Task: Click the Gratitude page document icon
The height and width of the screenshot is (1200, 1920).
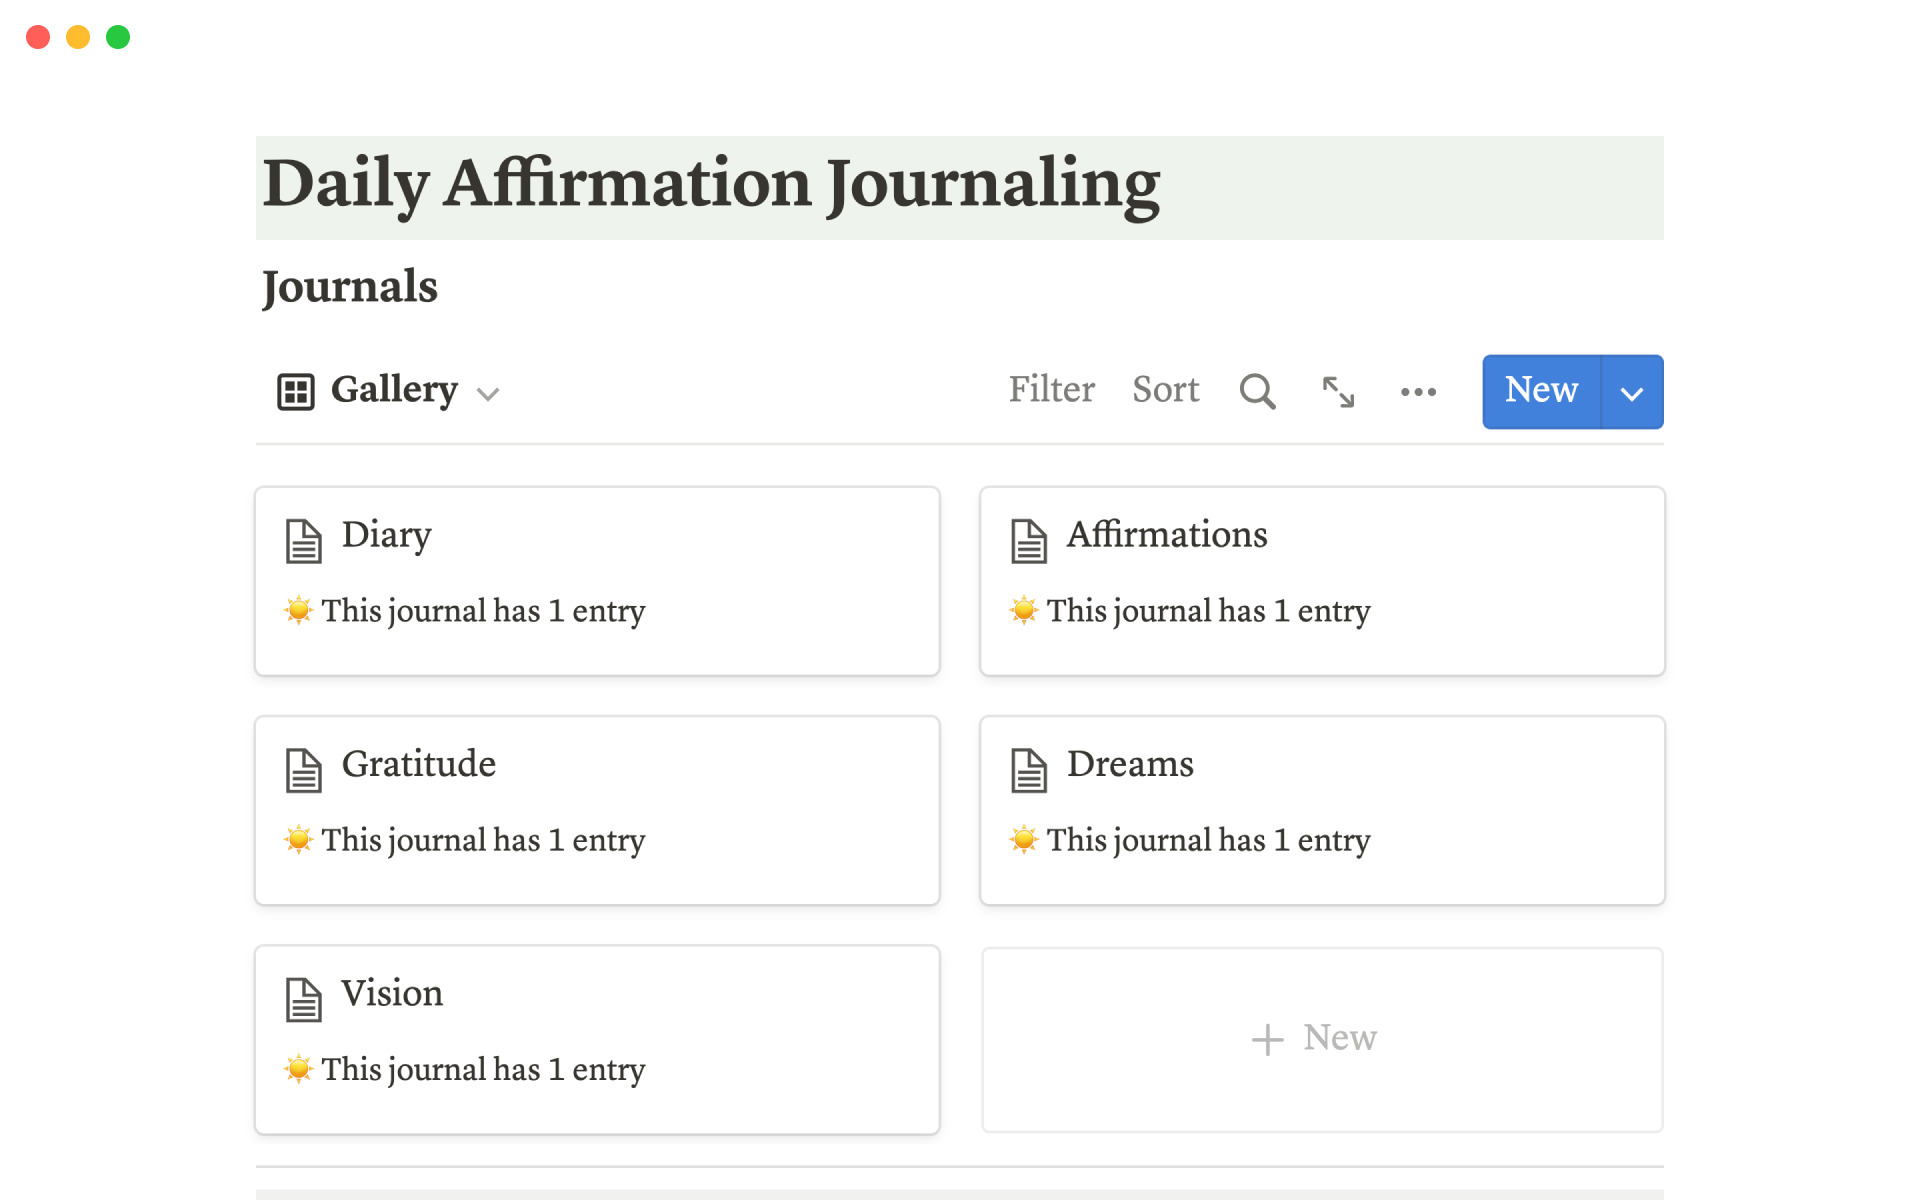Action: click(304, 770)
